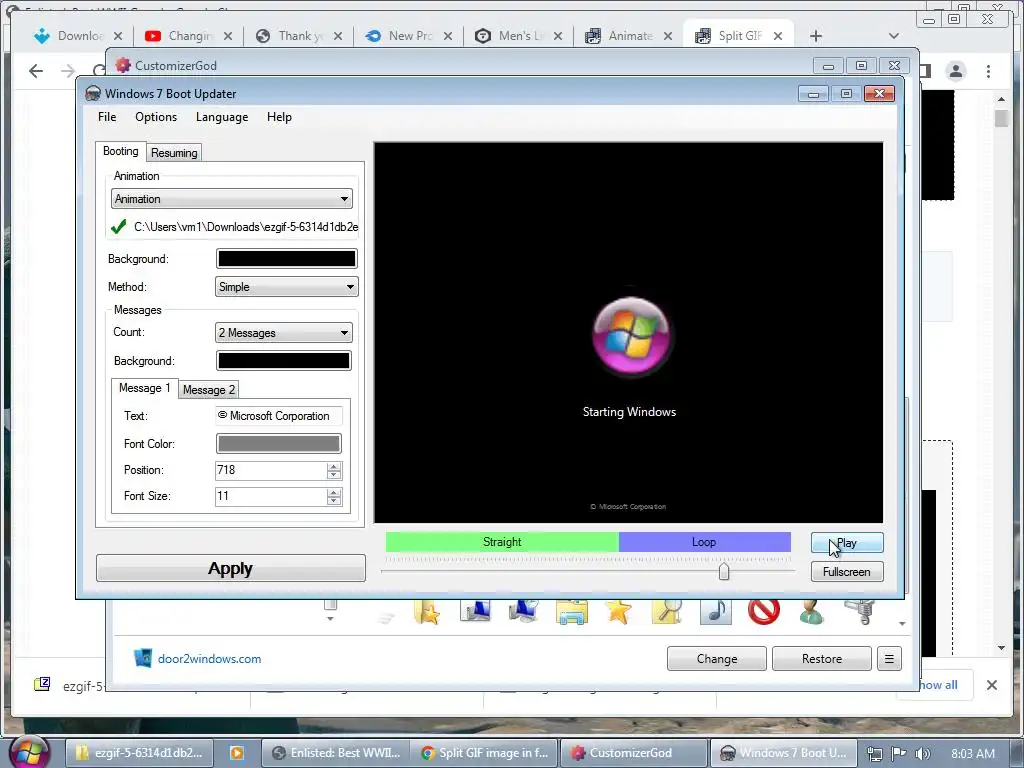1024x768 pixels.
Task: Click the Fullscreen button
Action: pyautogui.click(x=847, y=571)
